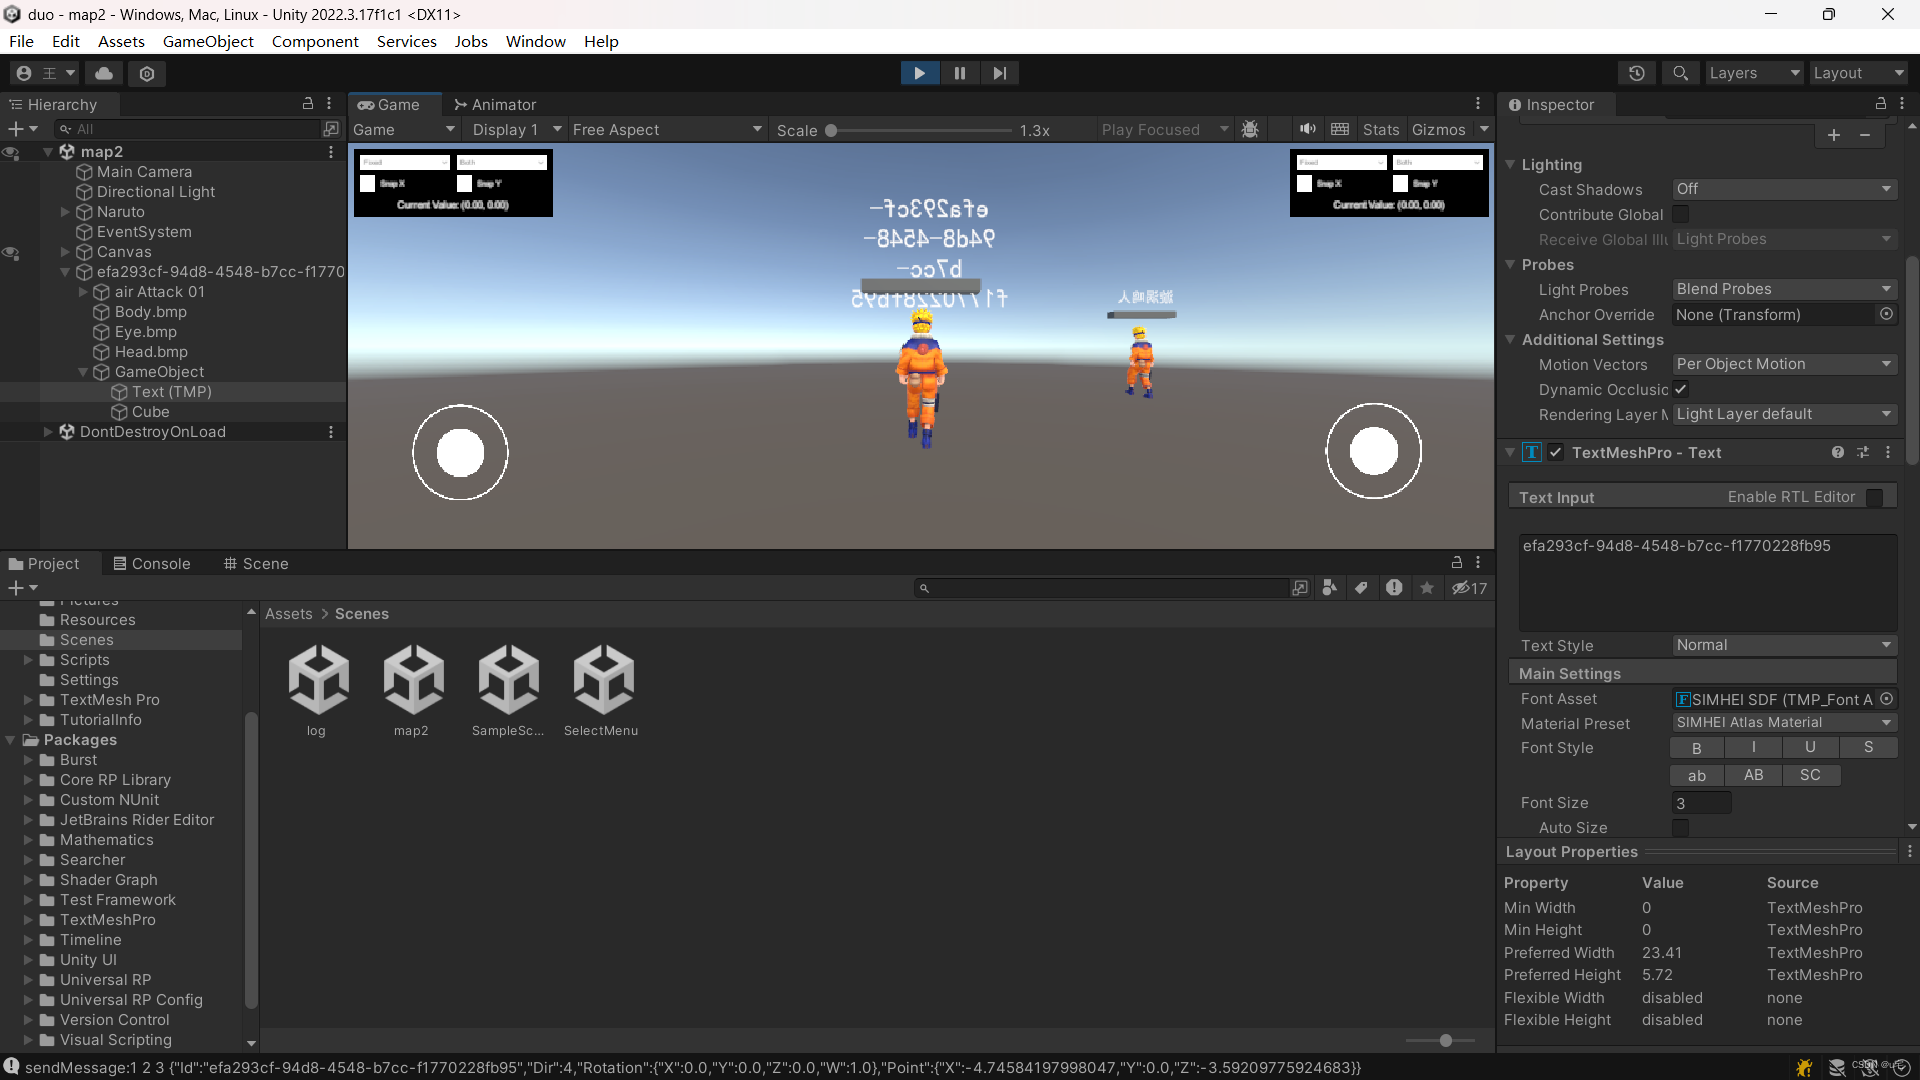Click the Bold font style button
1920x1080 pixels.
(1696, 748)
